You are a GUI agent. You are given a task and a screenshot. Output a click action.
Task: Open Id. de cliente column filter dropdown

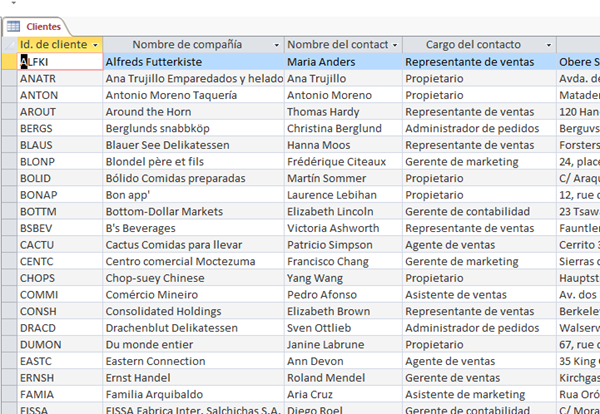pos(95,45)
